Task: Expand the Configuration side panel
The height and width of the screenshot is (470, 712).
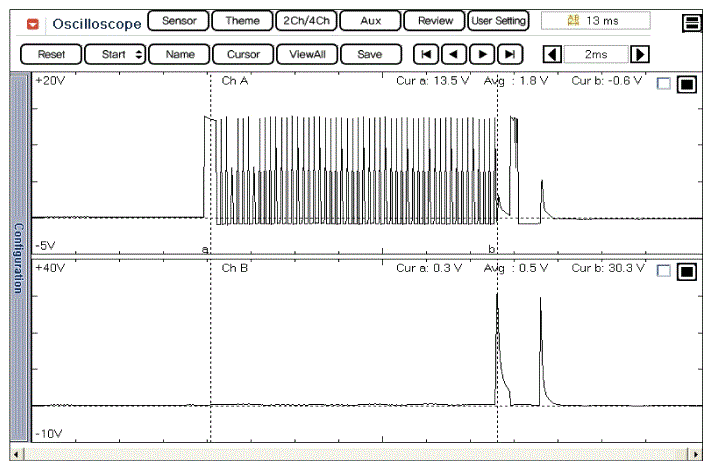Action: [18, 257]
